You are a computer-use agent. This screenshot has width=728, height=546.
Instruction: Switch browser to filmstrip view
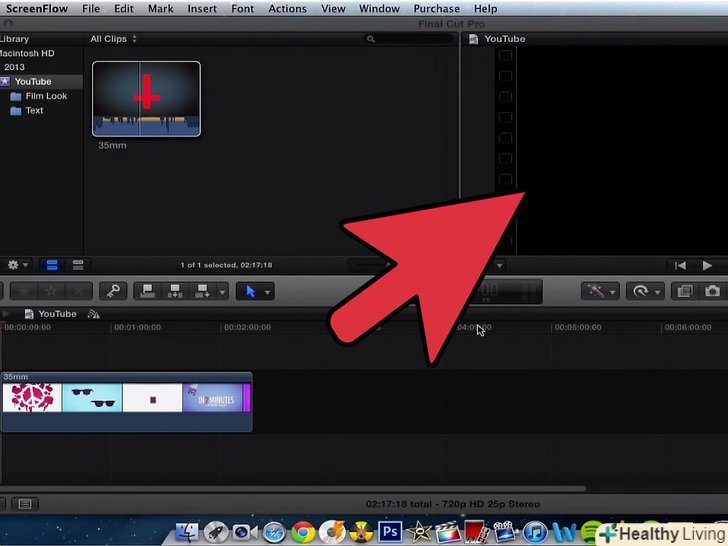pos(52,265)
